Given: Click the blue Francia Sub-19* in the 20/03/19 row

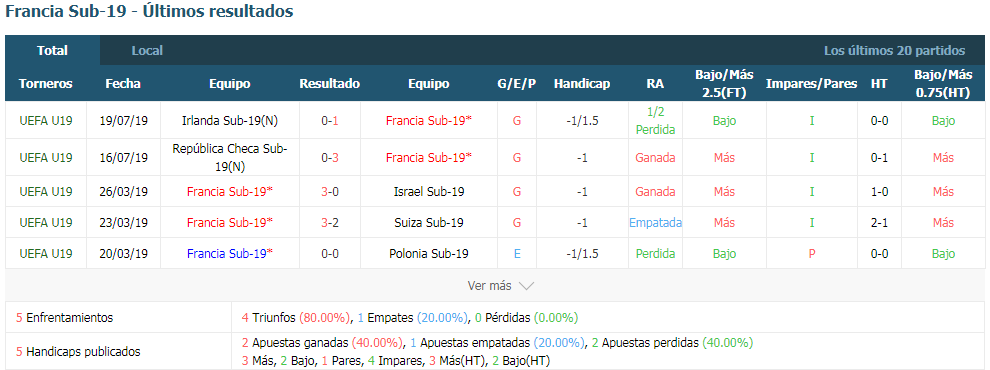Looking at the screenshot, I should 230,253.
